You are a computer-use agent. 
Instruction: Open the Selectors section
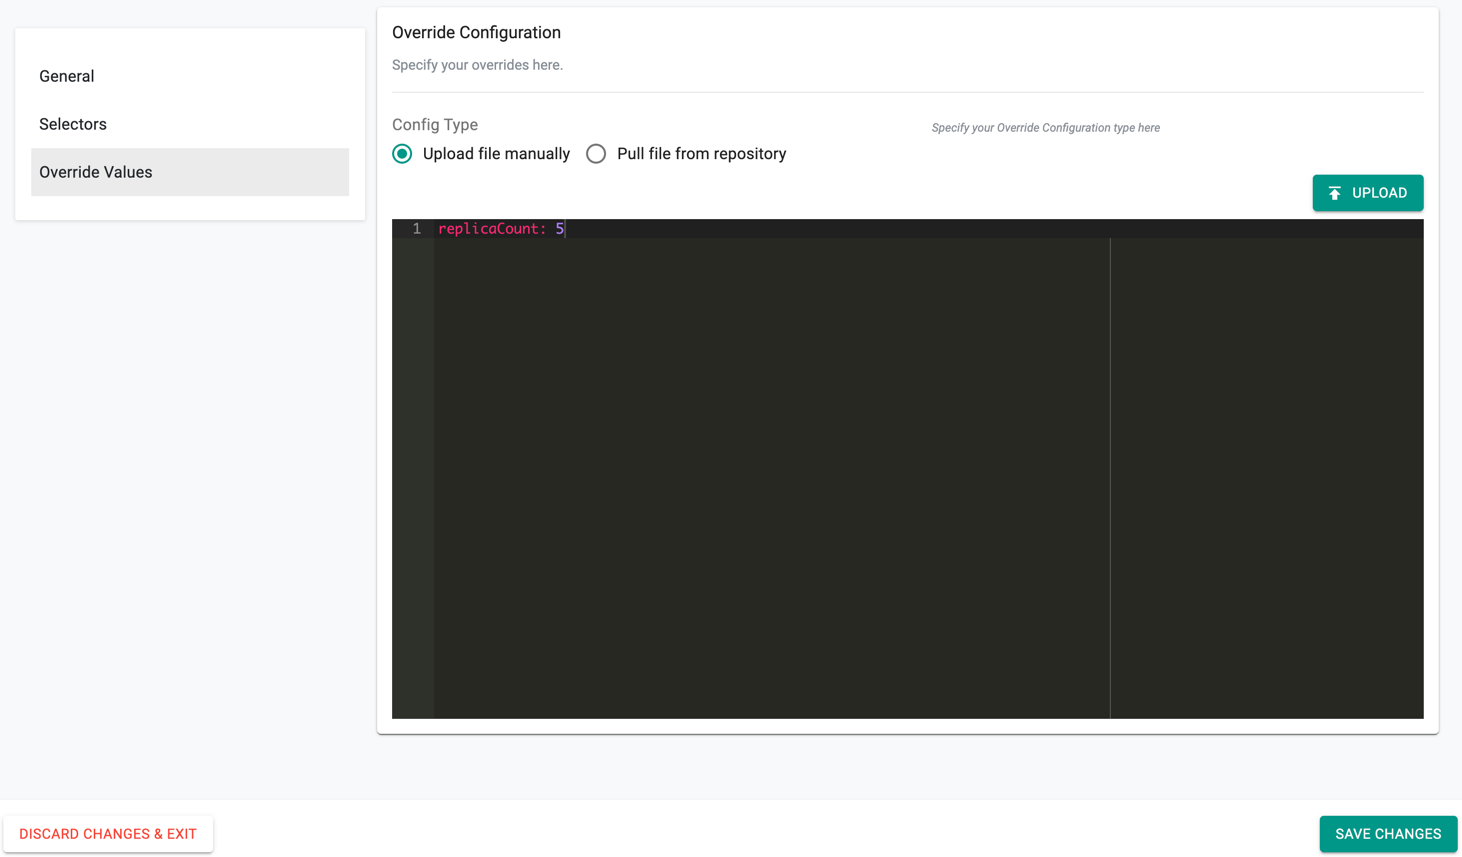(190, 124)
